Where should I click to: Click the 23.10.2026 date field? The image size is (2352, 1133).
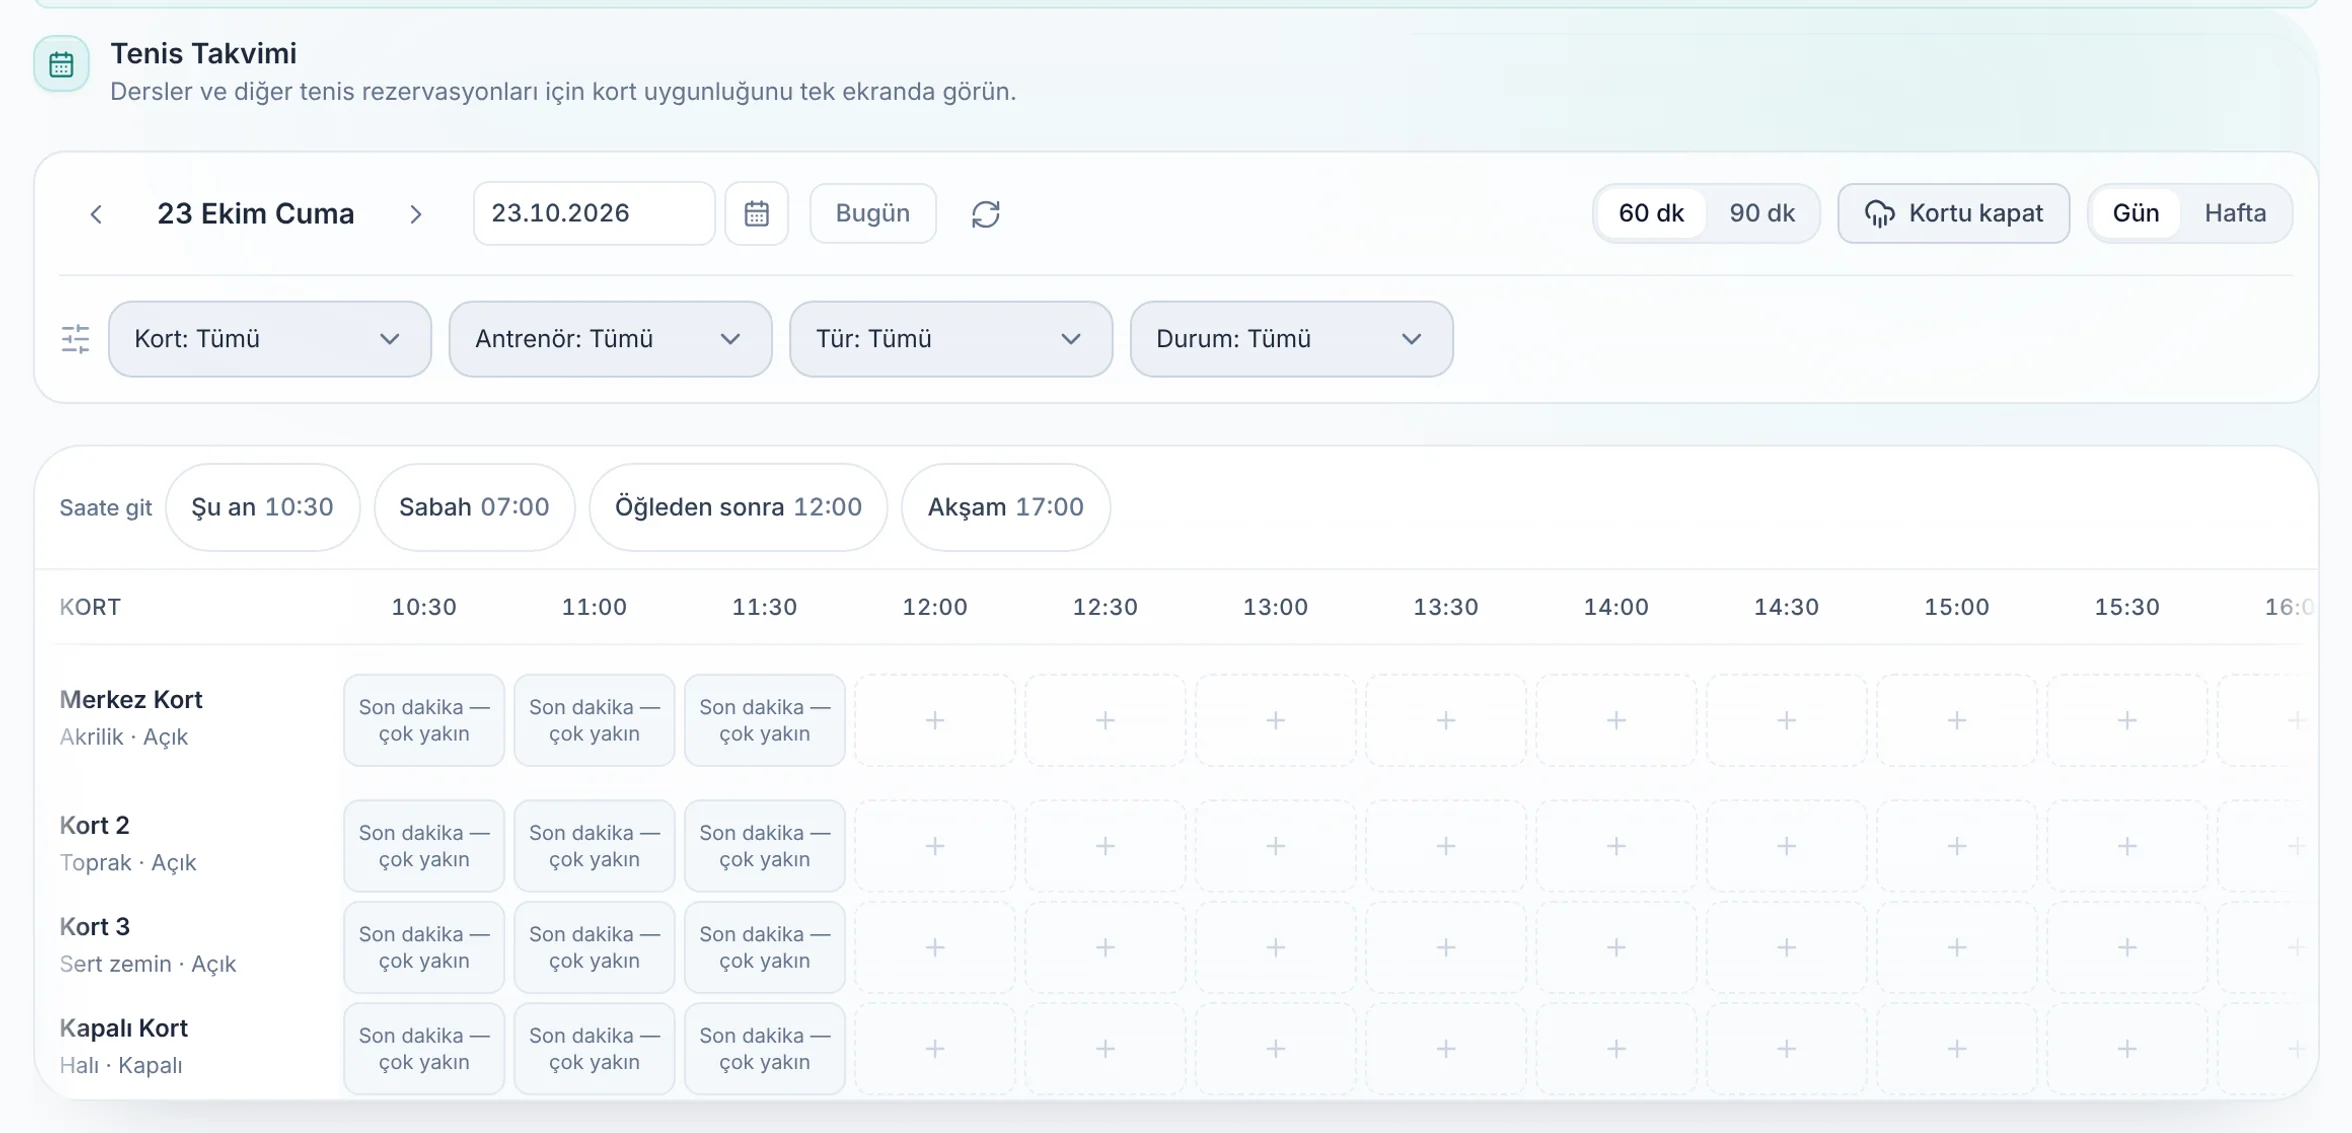pos(594,213)
